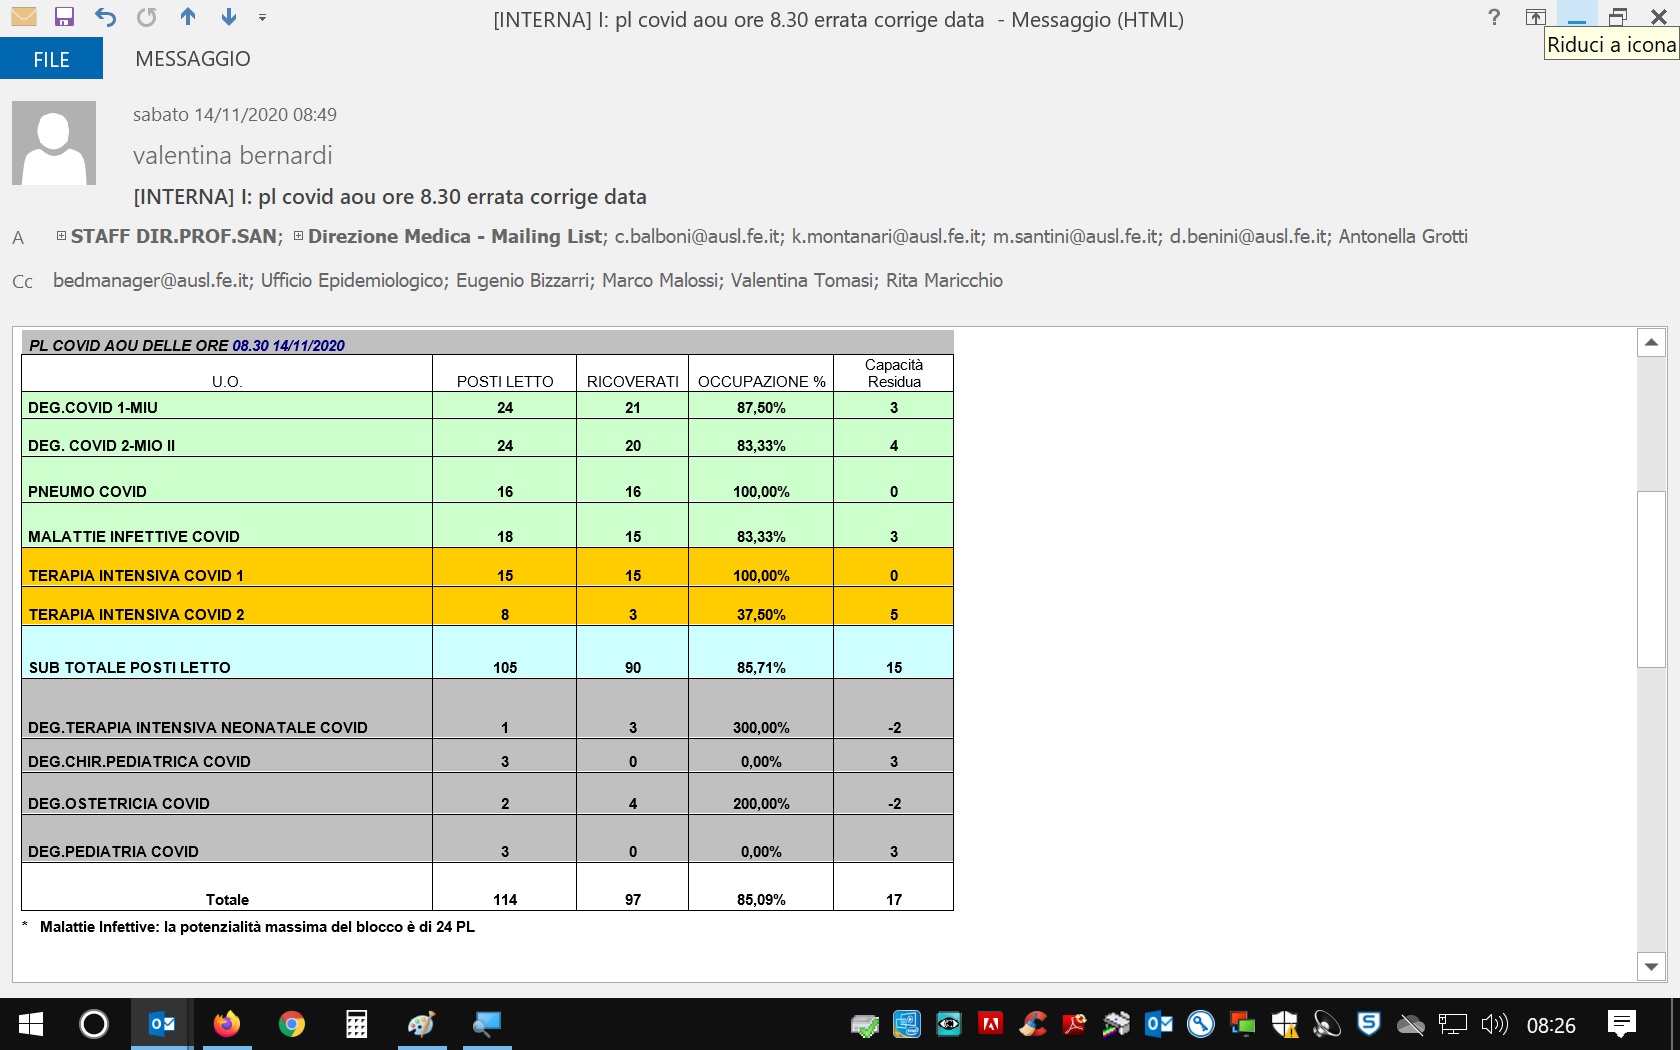Expand the STAFF DIR.PROF.SAN distribution list
1680x1050 pixels.
pos(62,236)
